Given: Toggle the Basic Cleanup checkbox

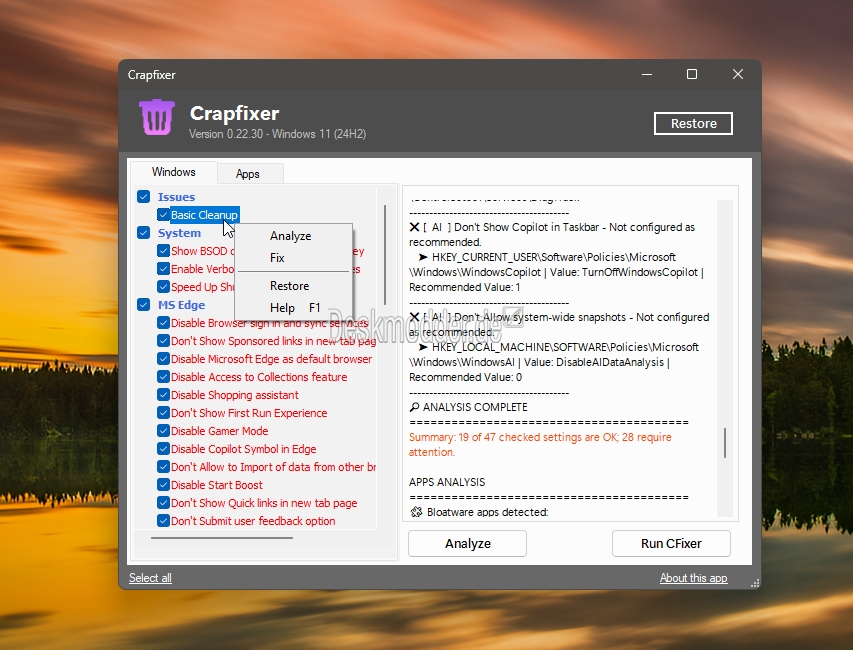Looking at the screenshot, I should click(163, 214).
